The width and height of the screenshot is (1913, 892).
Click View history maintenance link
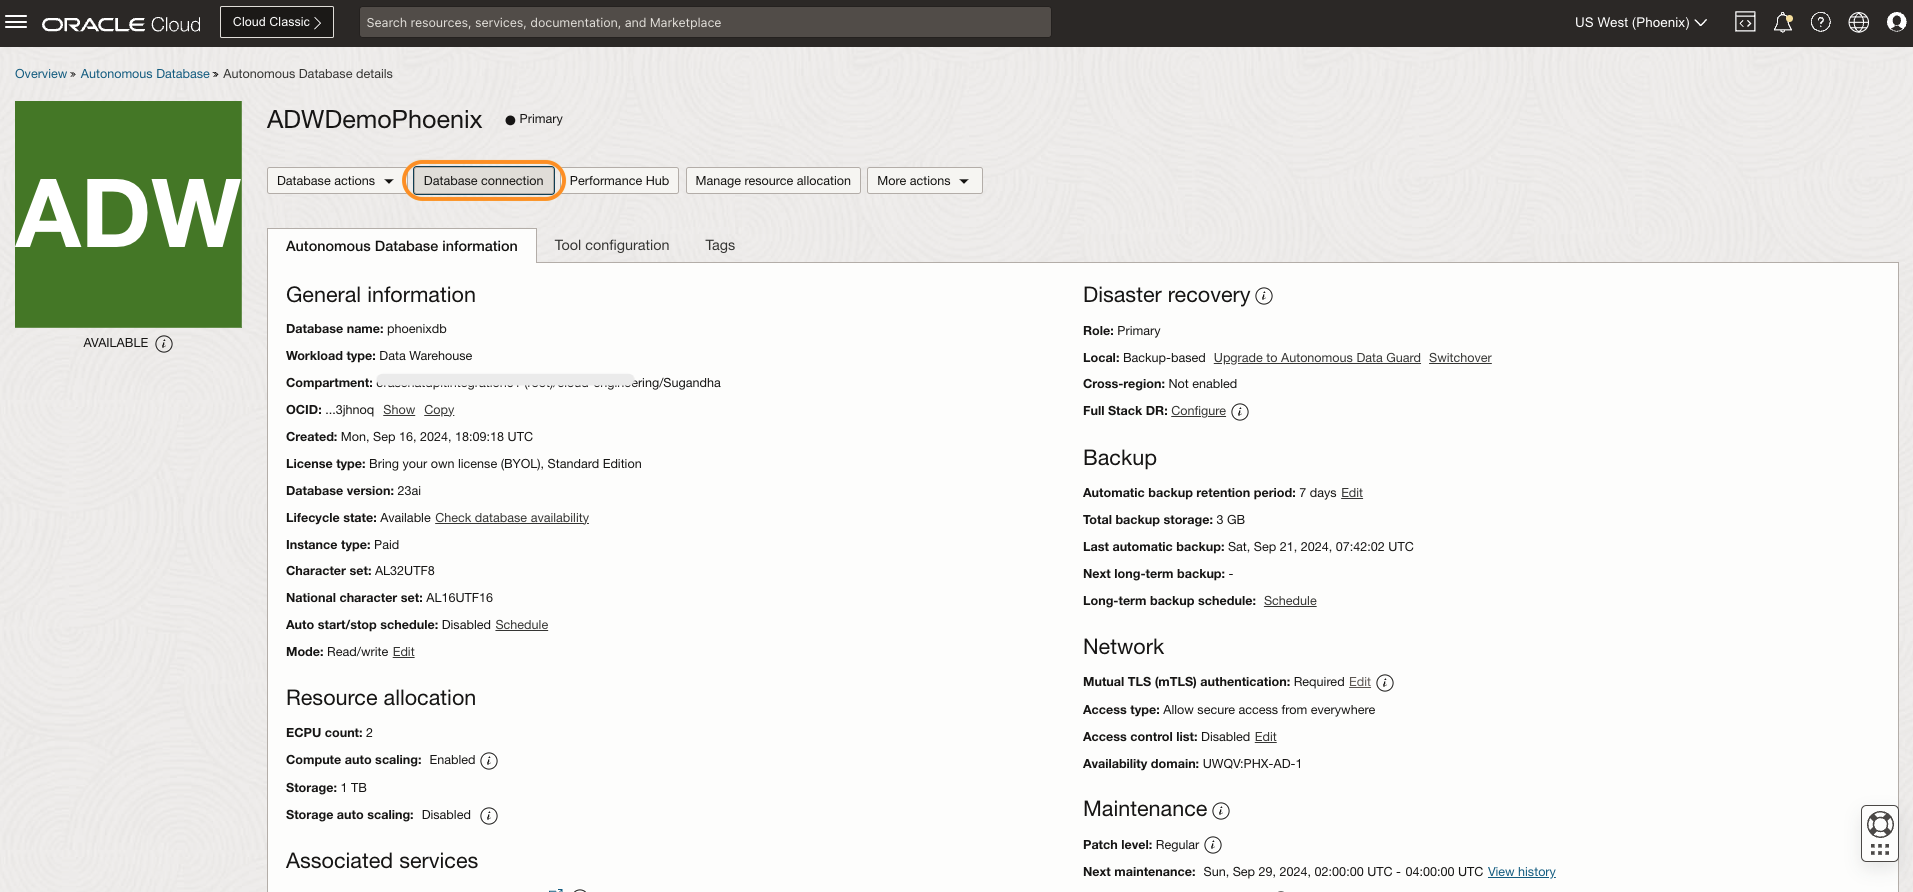(1522, 872)
